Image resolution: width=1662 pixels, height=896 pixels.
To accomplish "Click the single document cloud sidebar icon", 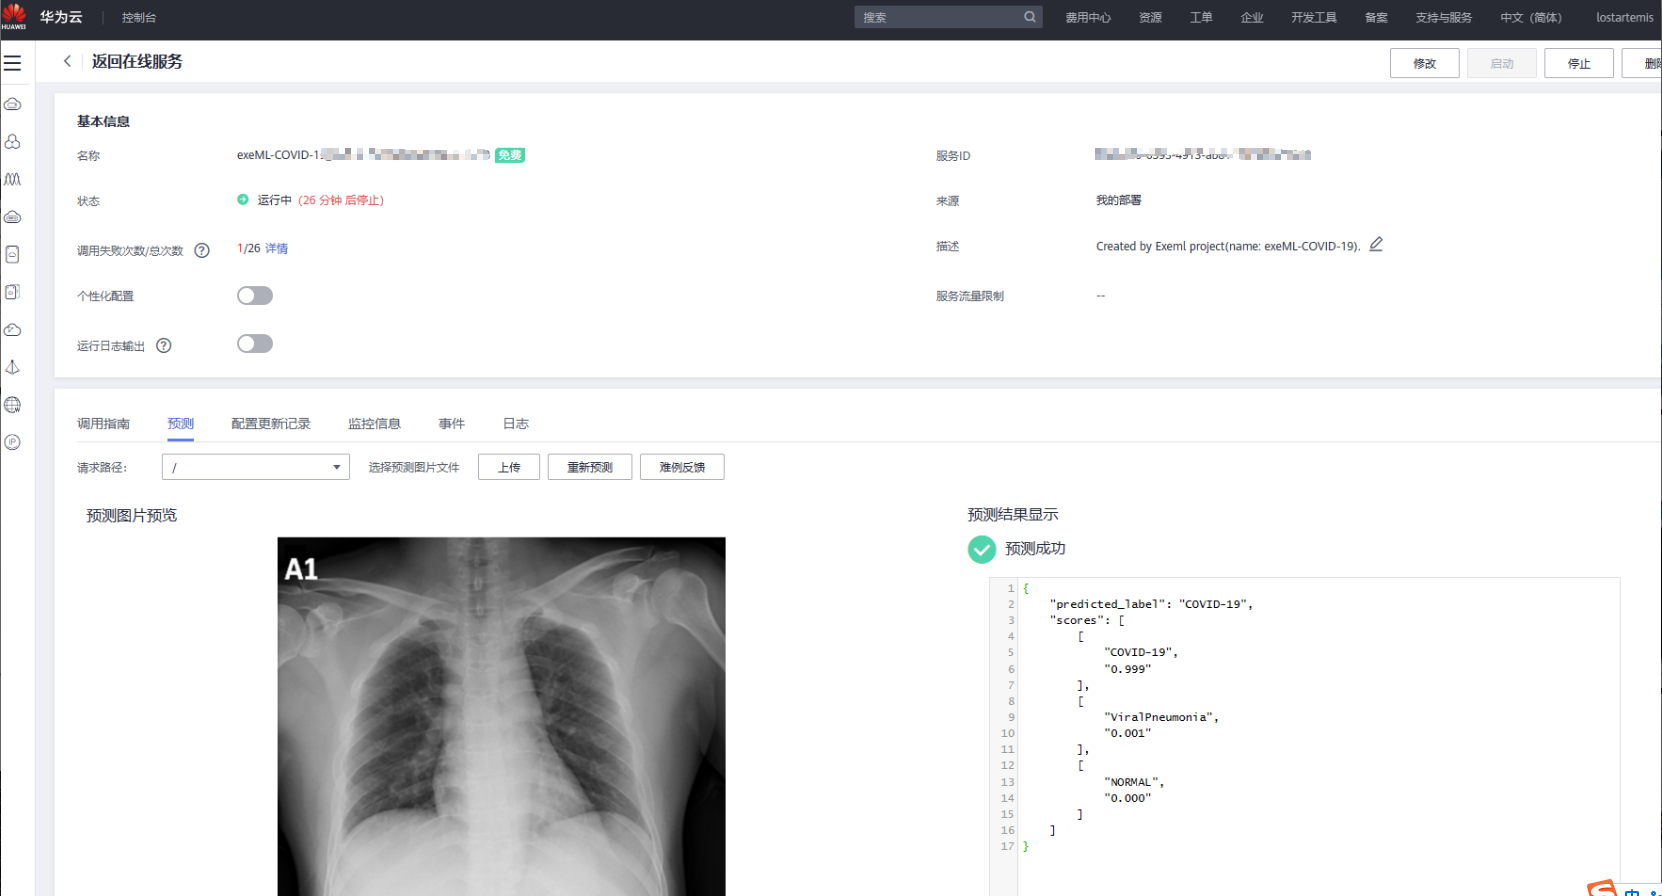I will 12,254.
